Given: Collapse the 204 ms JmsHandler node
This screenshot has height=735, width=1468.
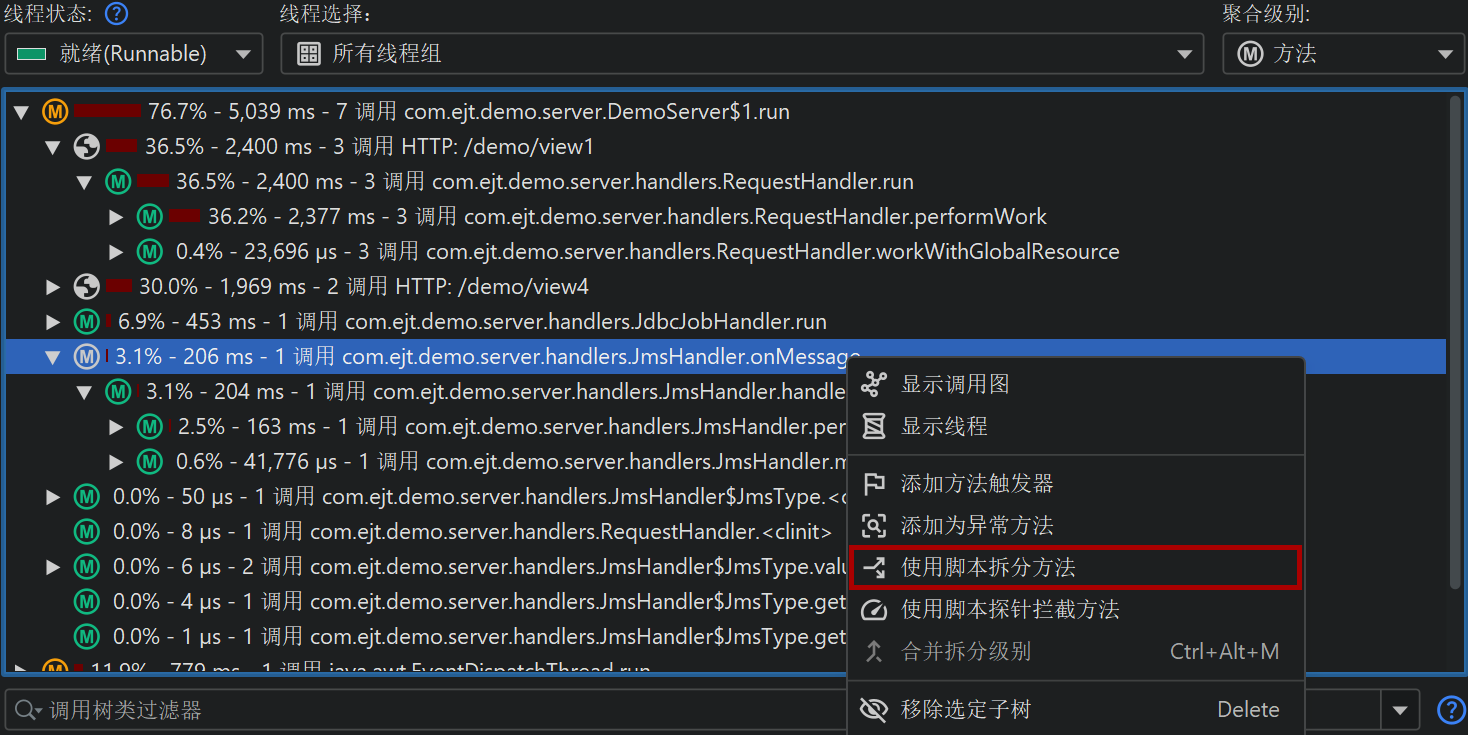Looking at the screenshot, I should [85, 392].
